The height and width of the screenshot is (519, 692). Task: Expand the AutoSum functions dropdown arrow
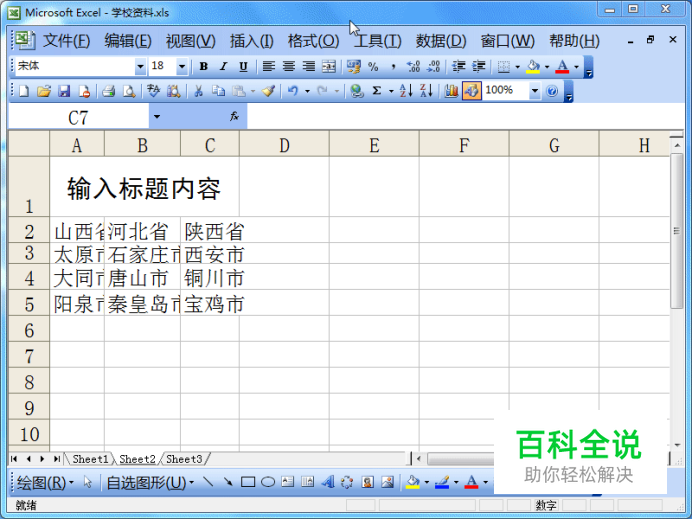coord(391,91)
